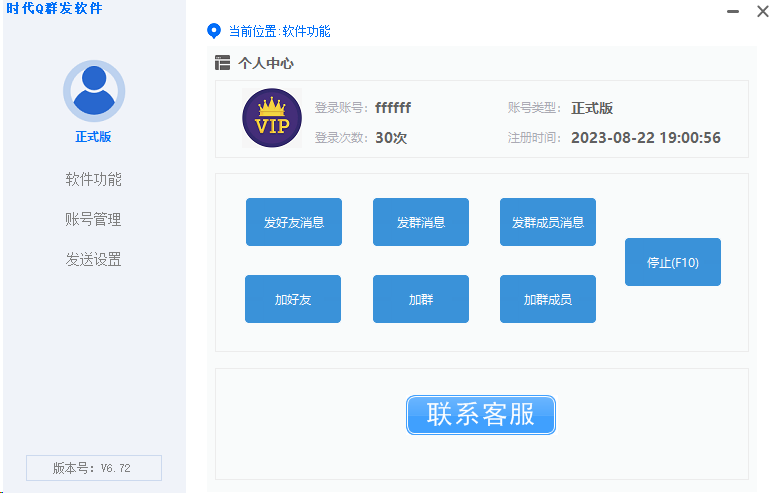Minimize the window

[x=733, y=12]
